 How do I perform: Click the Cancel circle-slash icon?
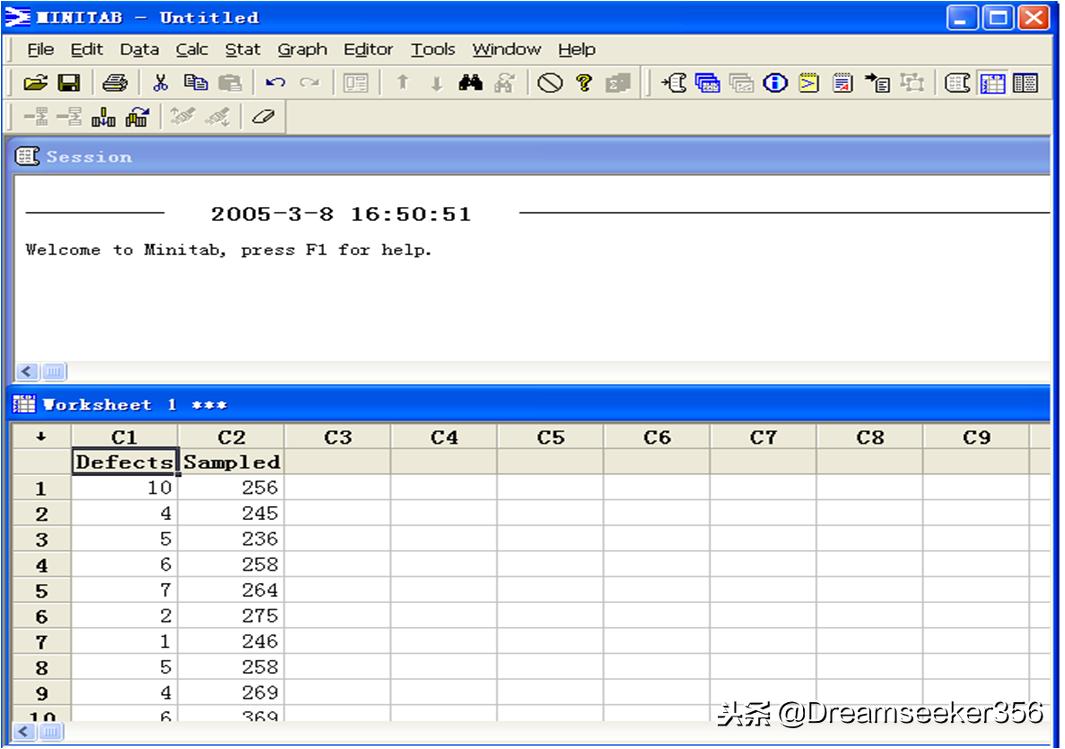(x=549, y=83)
